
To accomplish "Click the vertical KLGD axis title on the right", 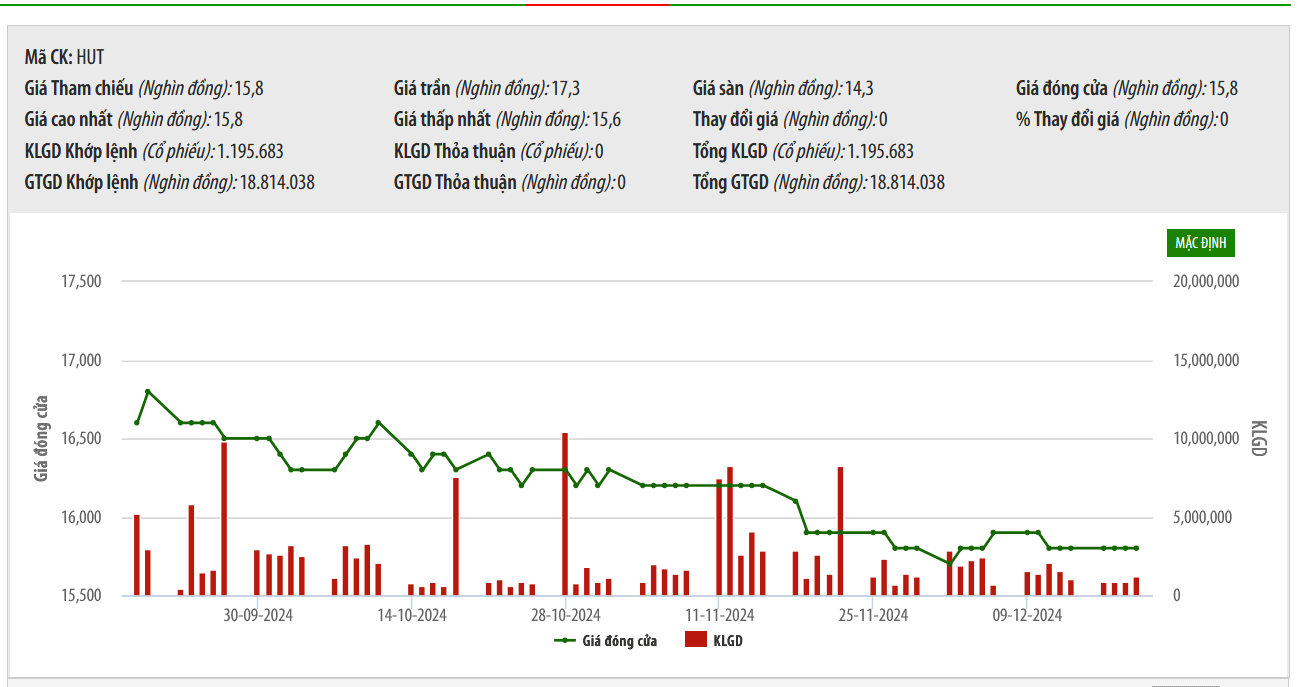I will pyautogui.click(x=1258, y=439).
